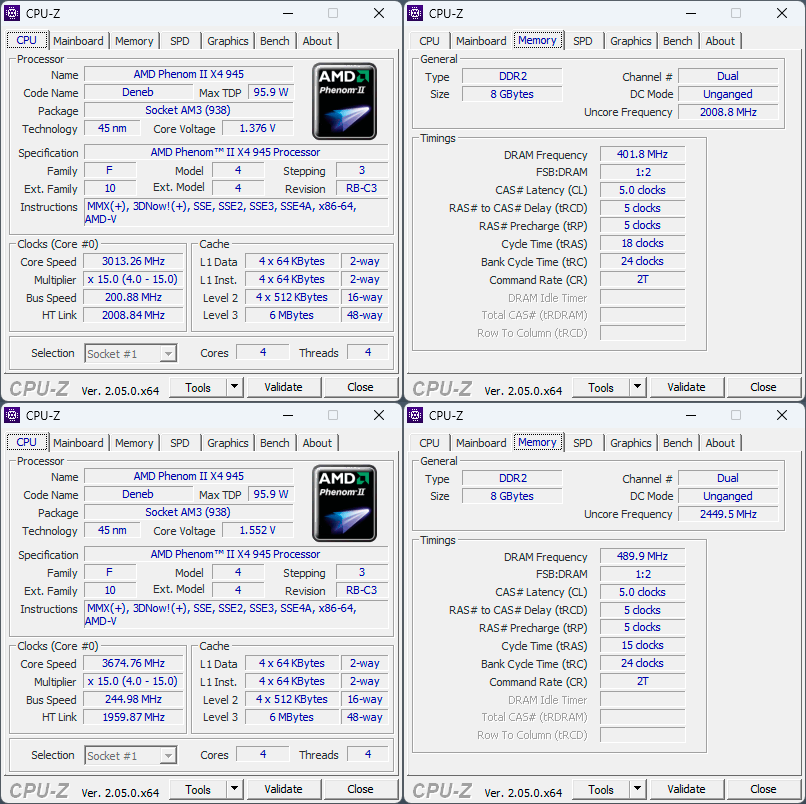The image size is (806, 804).
Task: Click Core Voltage value 1.552 V
Action: tap(258, 530)
